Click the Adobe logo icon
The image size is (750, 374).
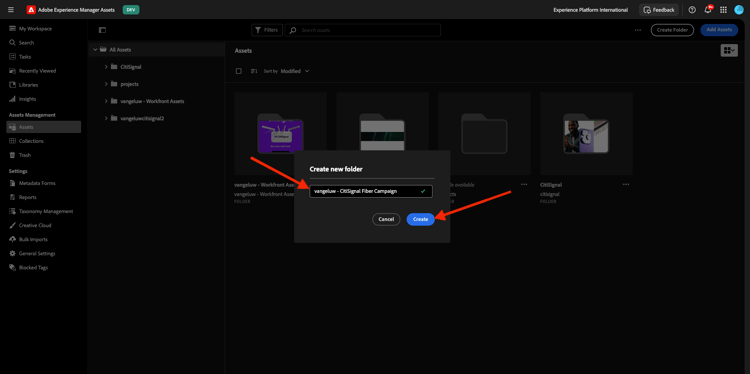pyautogui.click(x=31, y=10)
